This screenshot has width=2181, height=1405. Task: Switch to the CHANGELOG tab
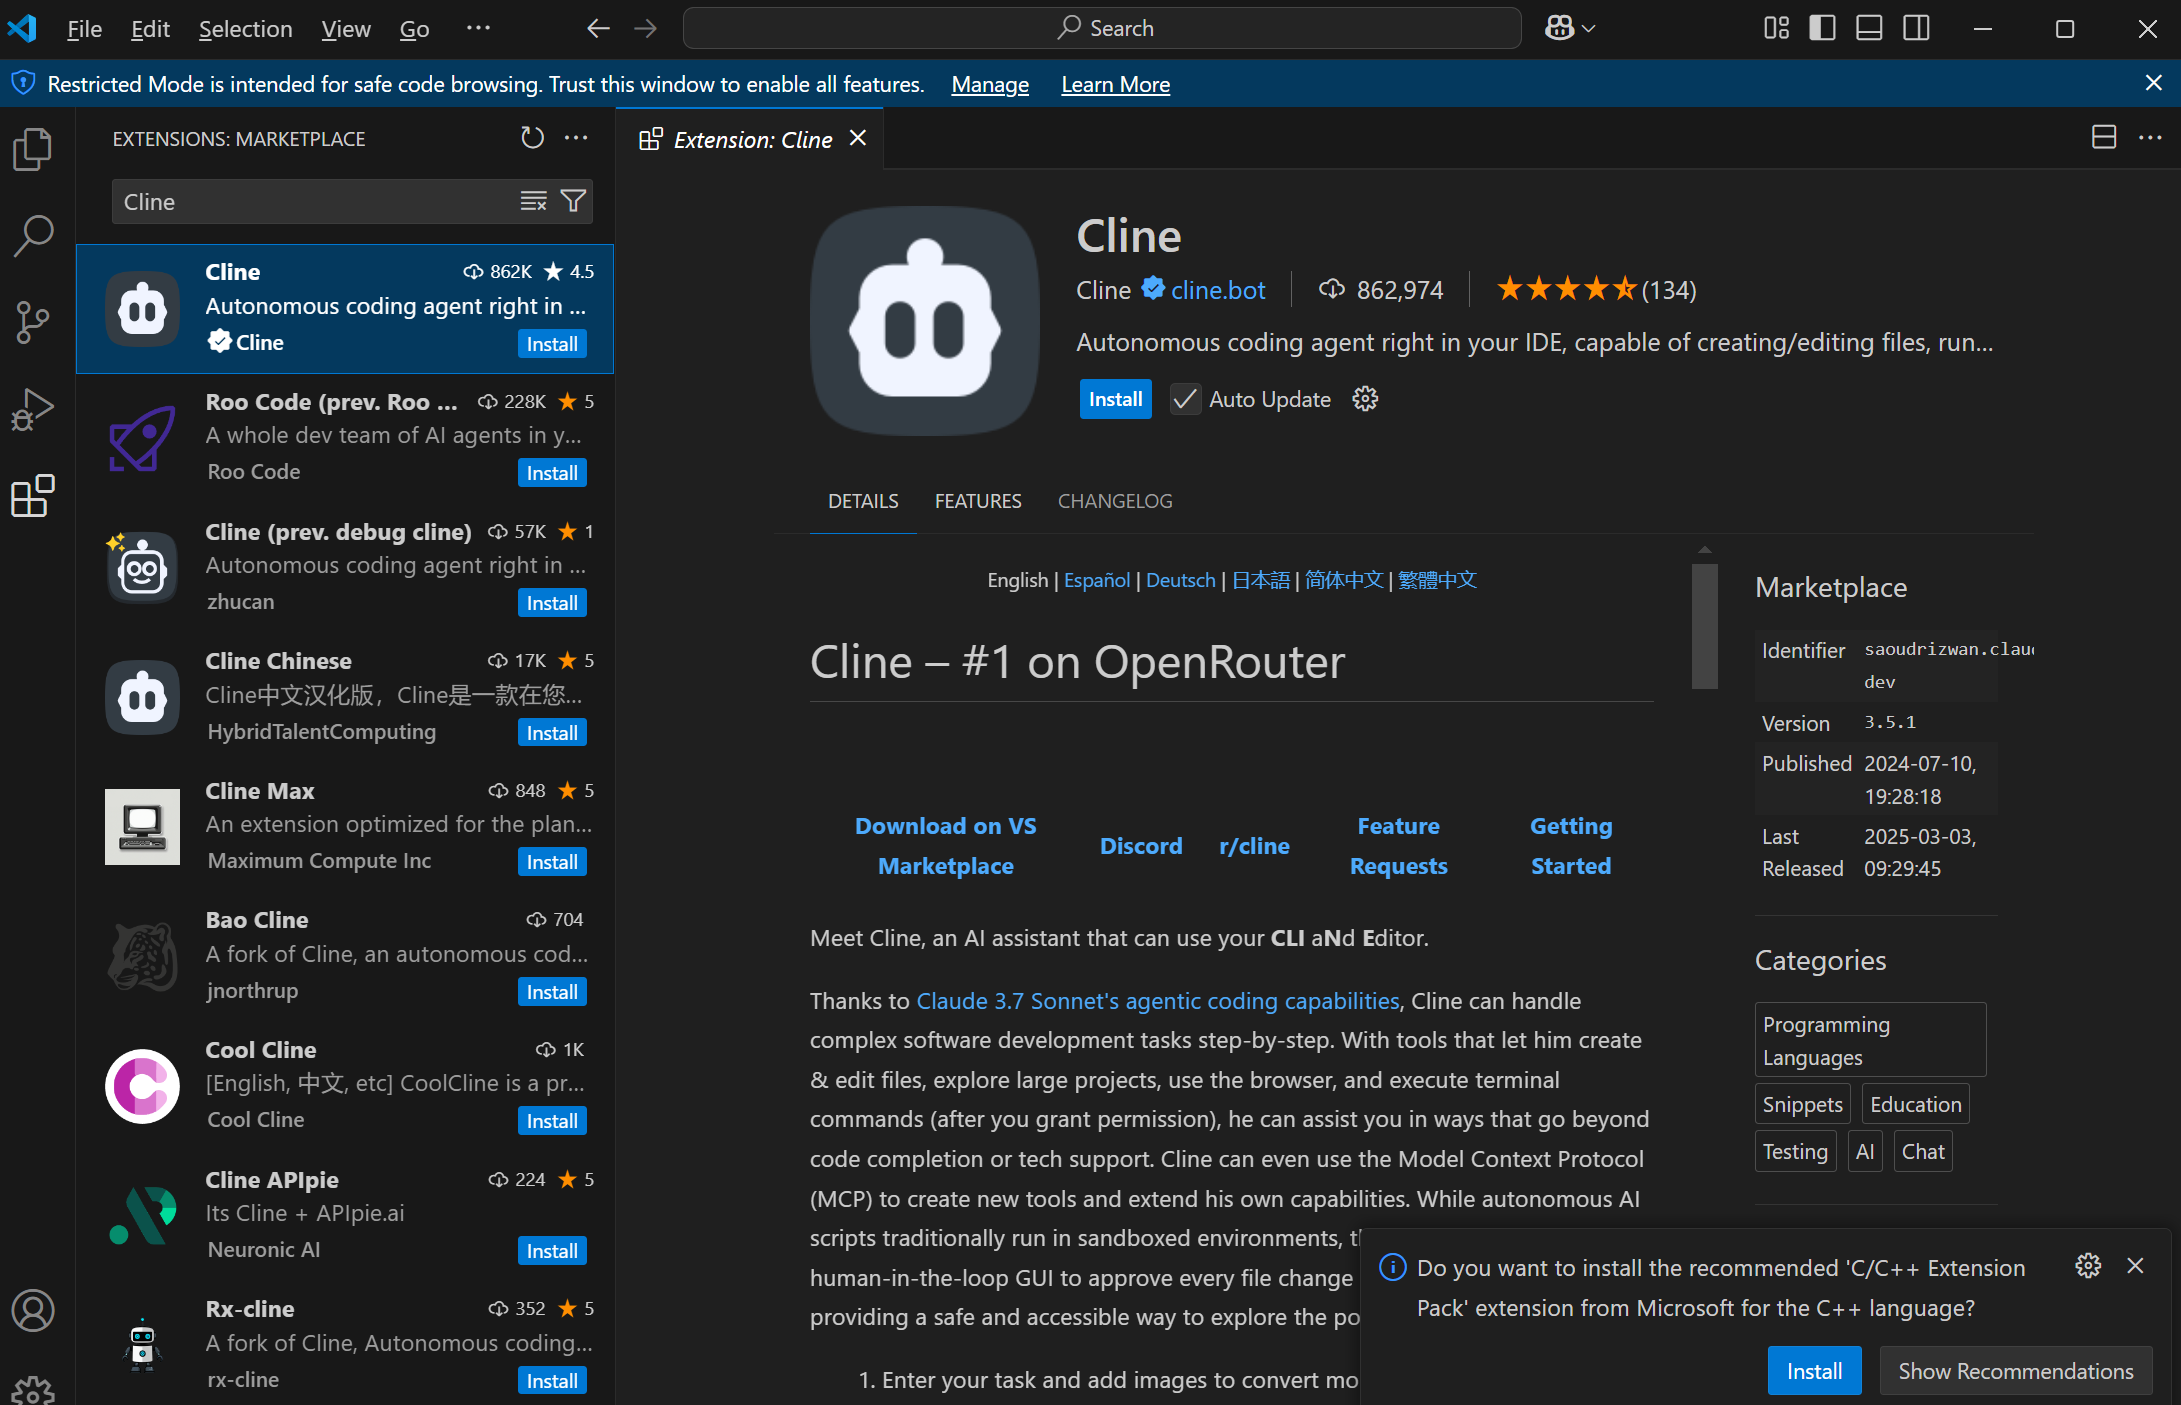coord(1115,501)
